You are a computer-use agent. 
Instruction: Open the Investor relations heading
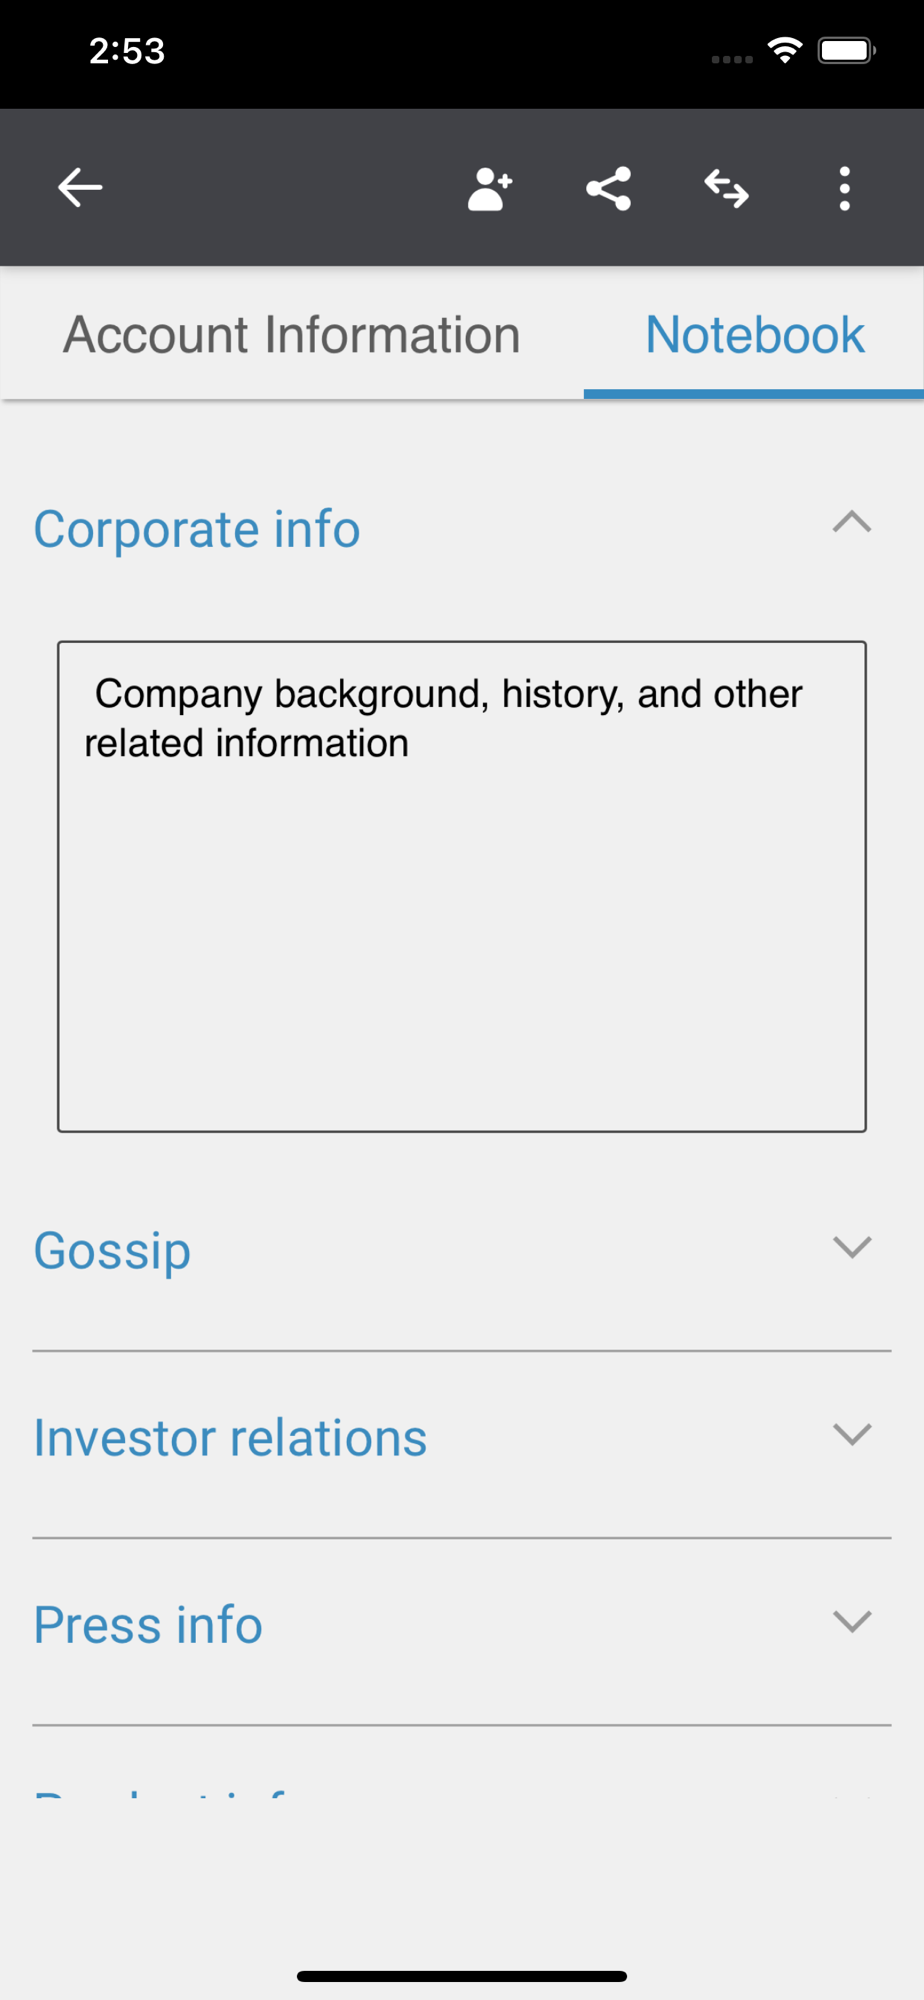[x=230, y=1438]
